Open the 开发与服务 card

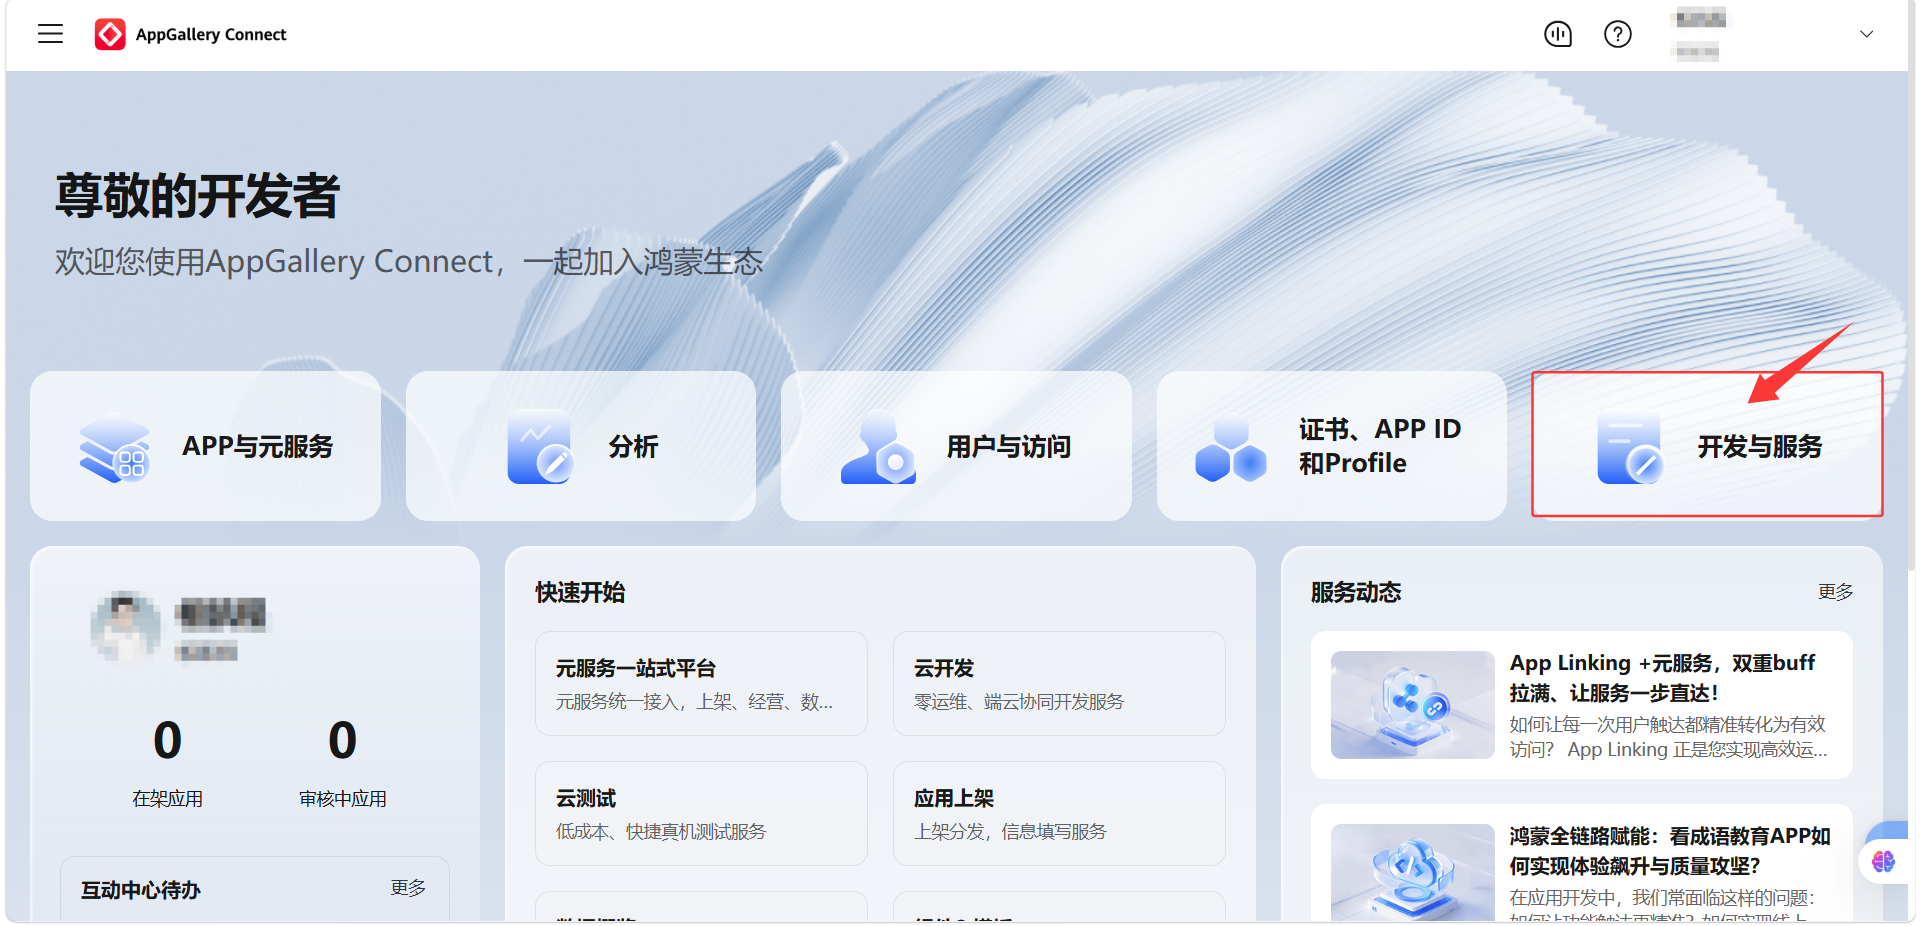(1707, 444)
